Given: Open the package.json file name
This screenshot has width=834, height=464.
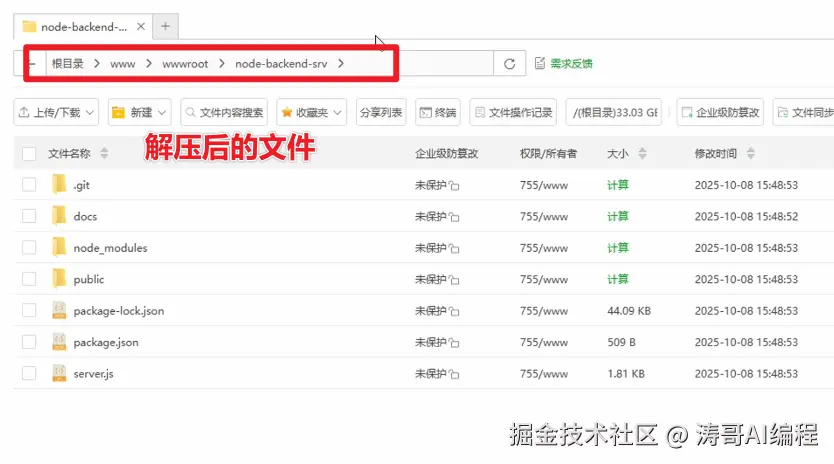Looking at the screenshot, I should (x=106, y=342).
